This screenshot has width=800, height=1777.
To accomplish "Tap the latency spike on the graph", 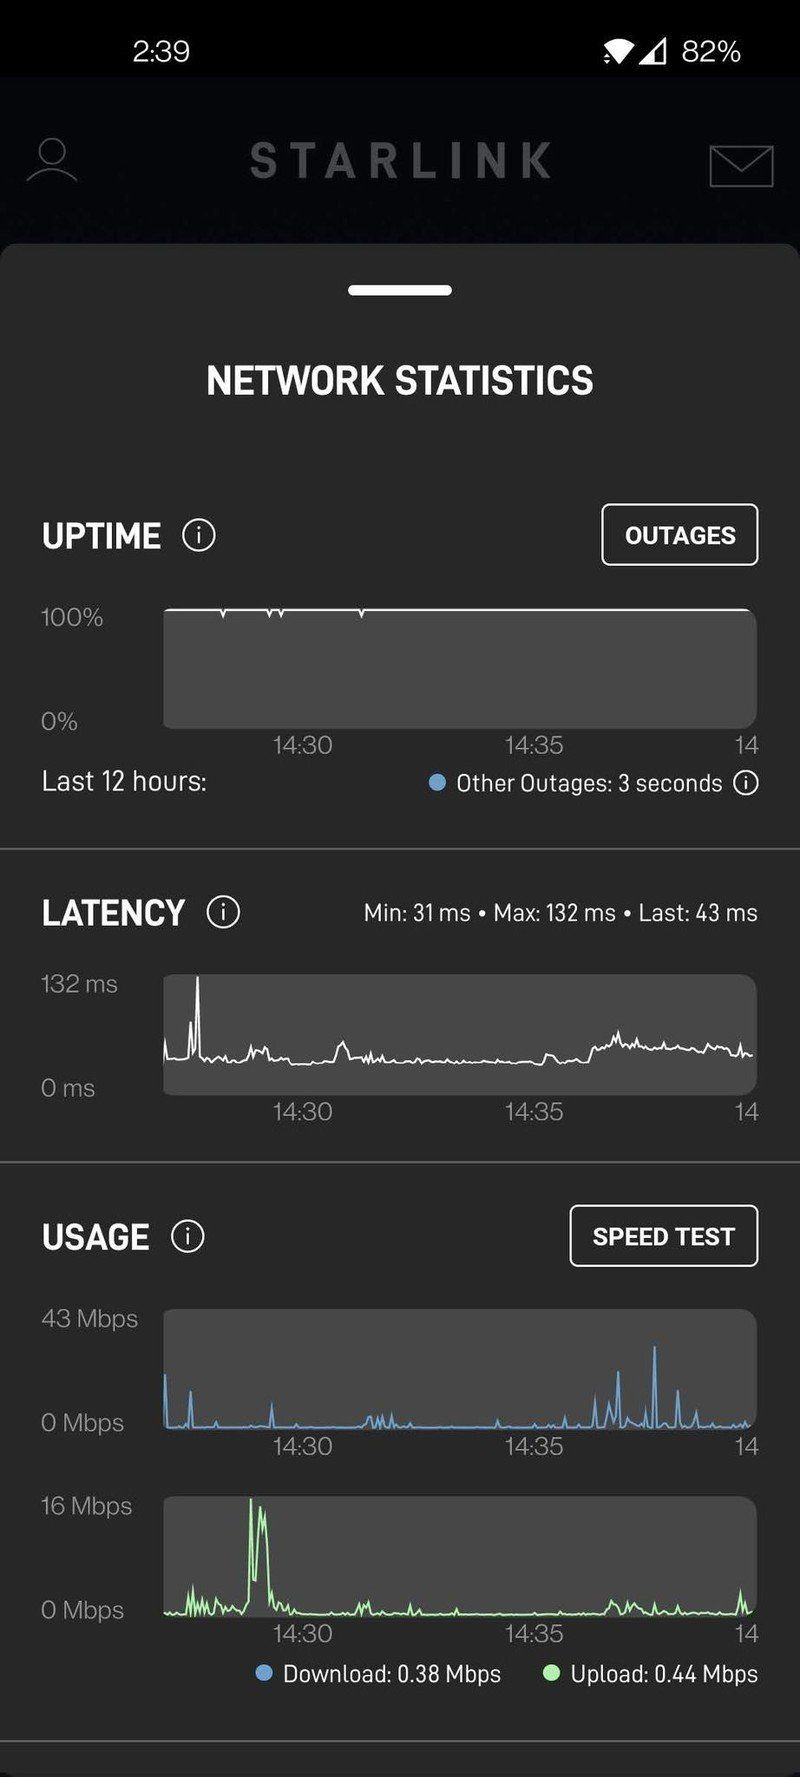I will point(197,1000).
